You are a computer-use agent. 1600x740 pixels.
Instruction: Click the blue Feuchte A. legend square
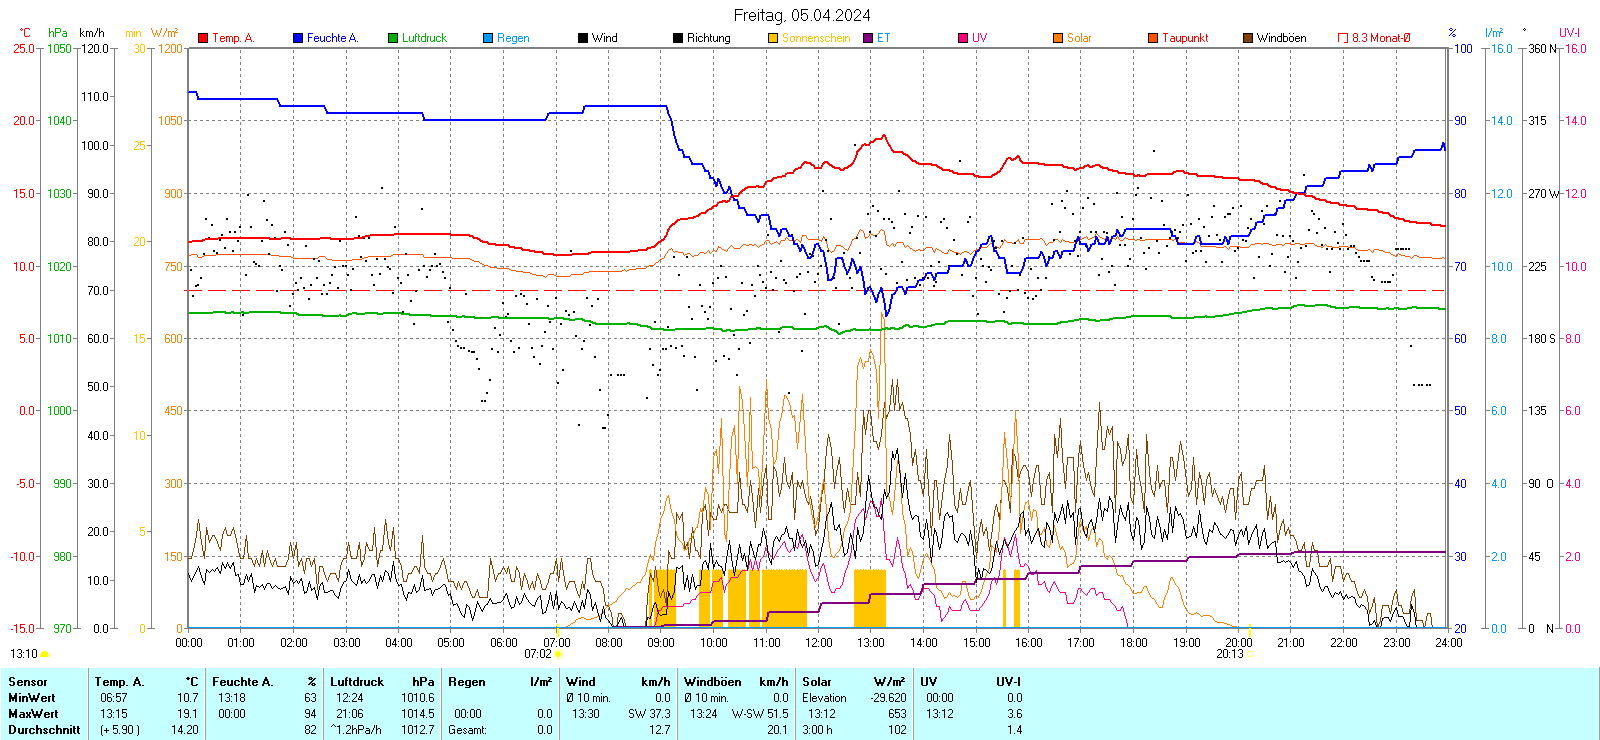(298, 38)
